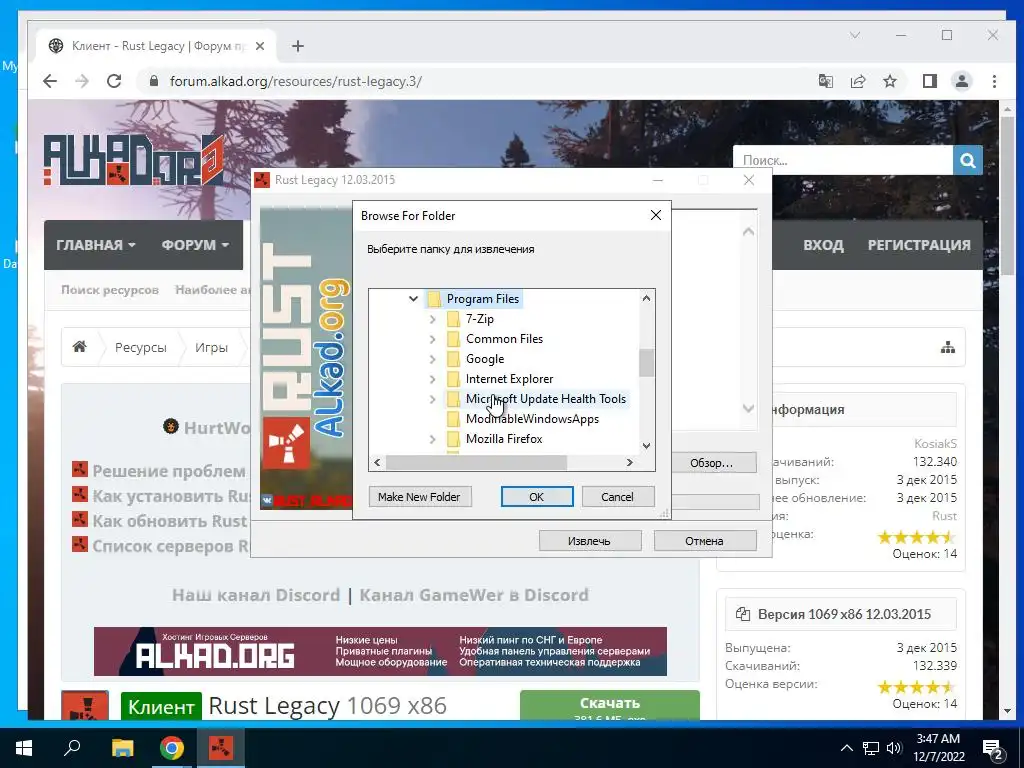Click Make New Folder button
The image size is (1024, 768).
click(x=419, y=497)
